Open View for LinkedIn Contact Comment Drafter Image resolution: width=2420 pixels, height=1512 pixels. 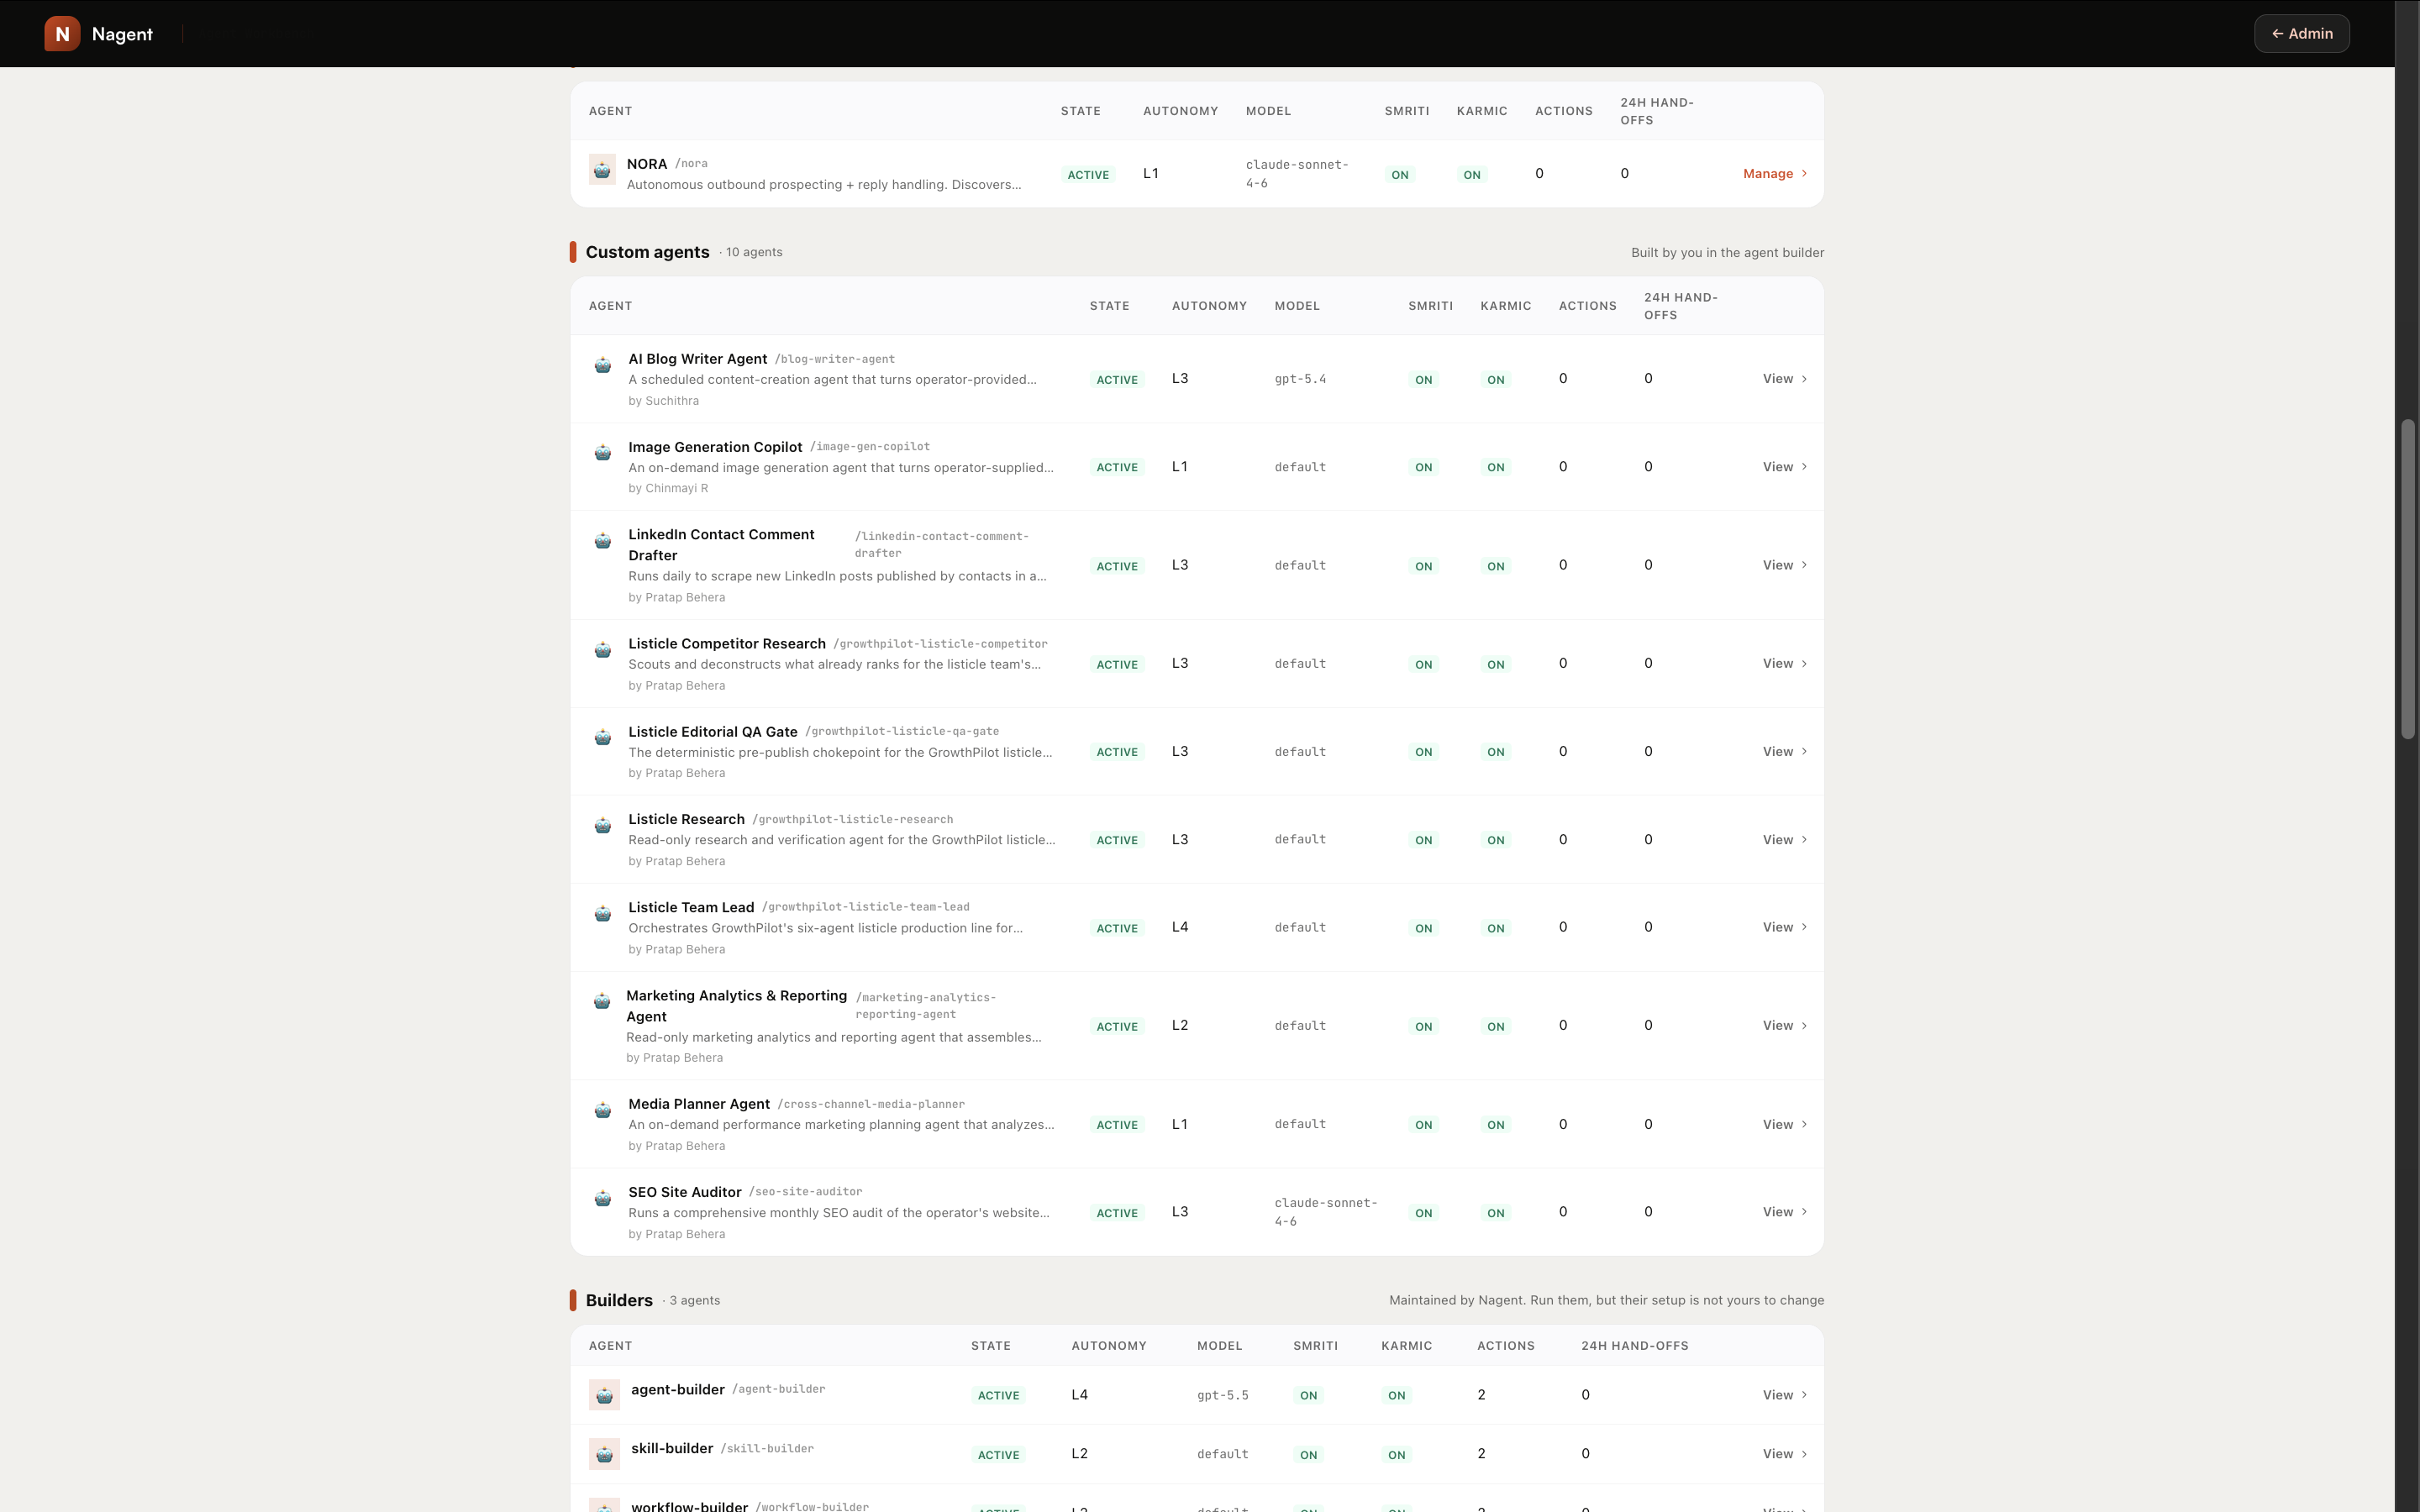coord(1785,565)
